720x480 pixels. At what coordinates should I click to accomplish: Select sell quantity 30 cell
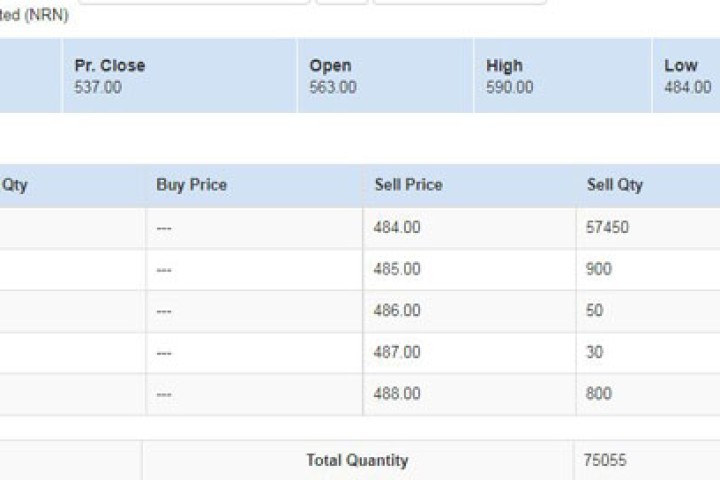click(594, 353)
